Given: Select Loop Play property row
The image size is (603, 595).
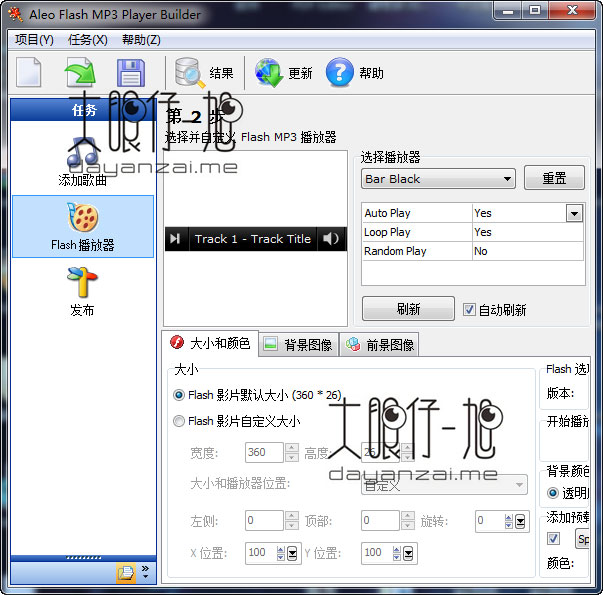Looking at the screenshot, I should [473, 232].
